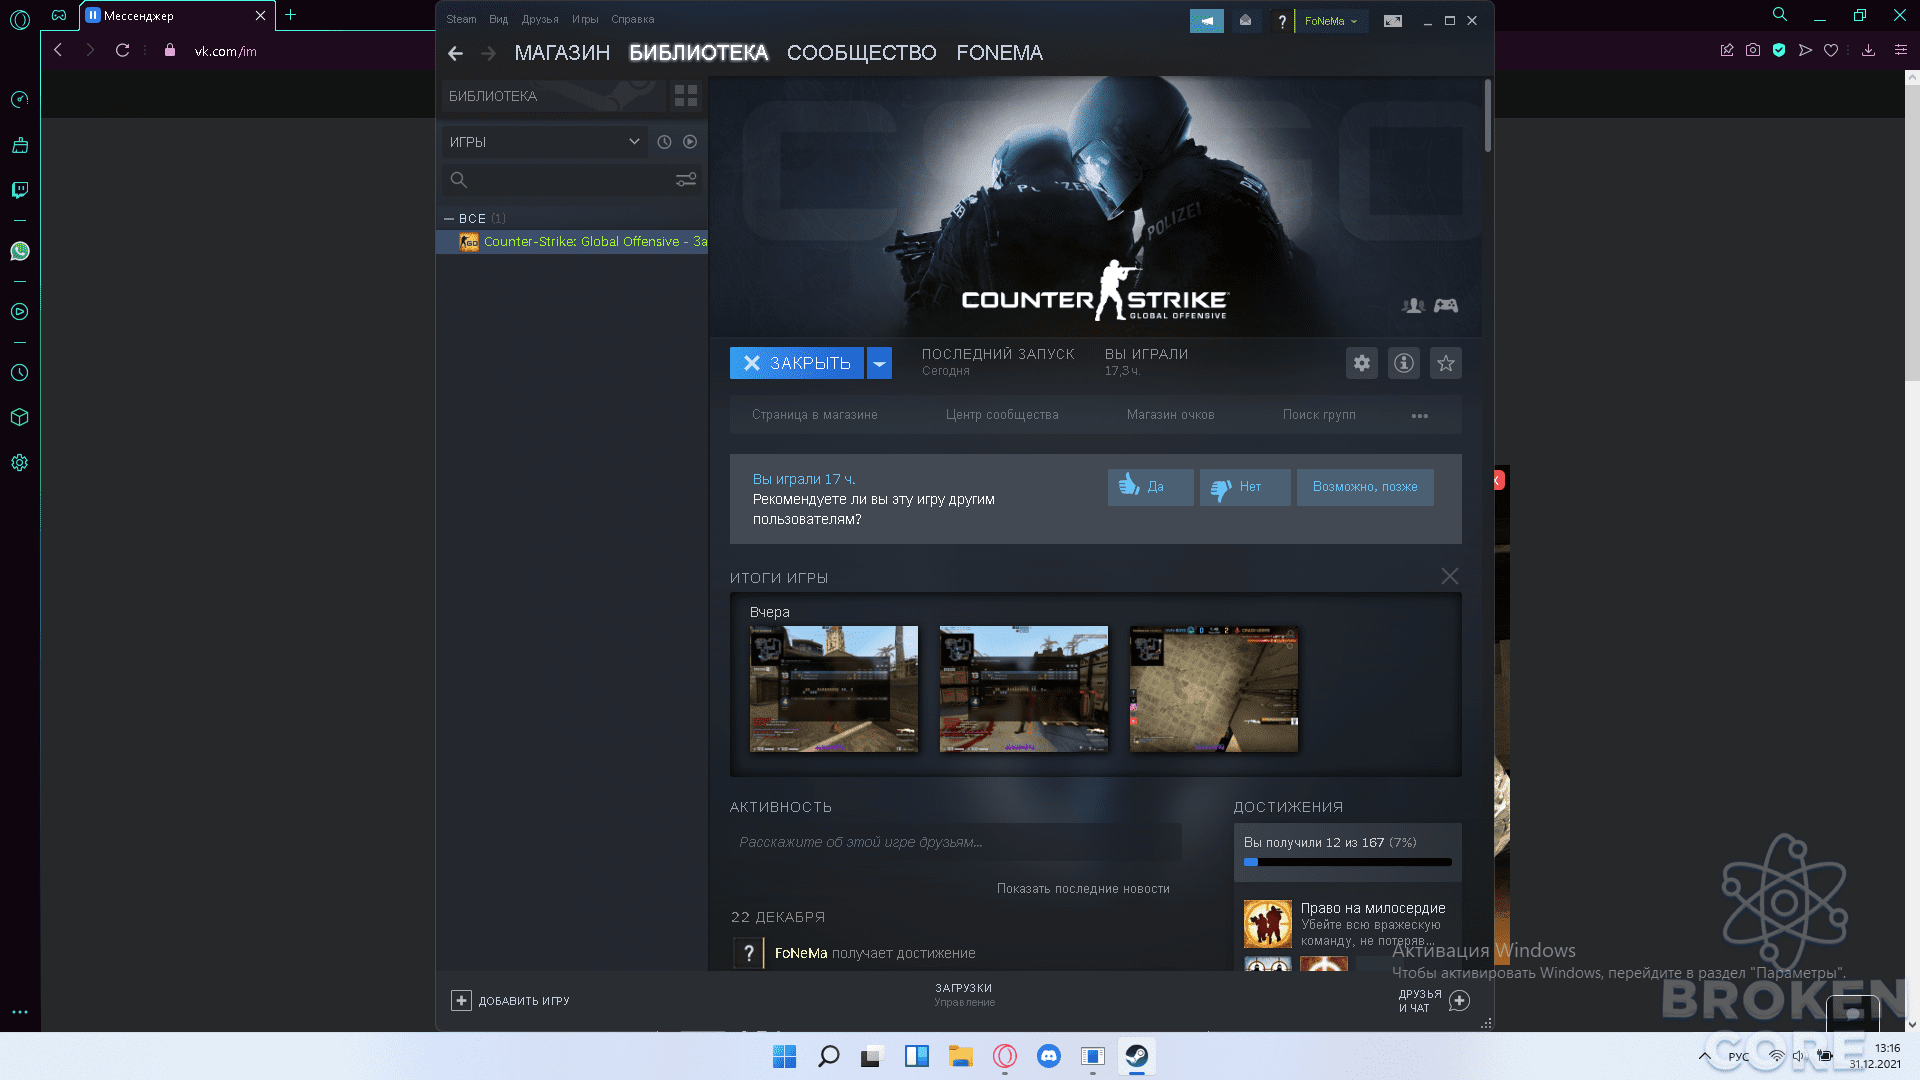Open Opera sidebar settings gear
Screen dimensions: 1920x1080
tap(20, 463)
